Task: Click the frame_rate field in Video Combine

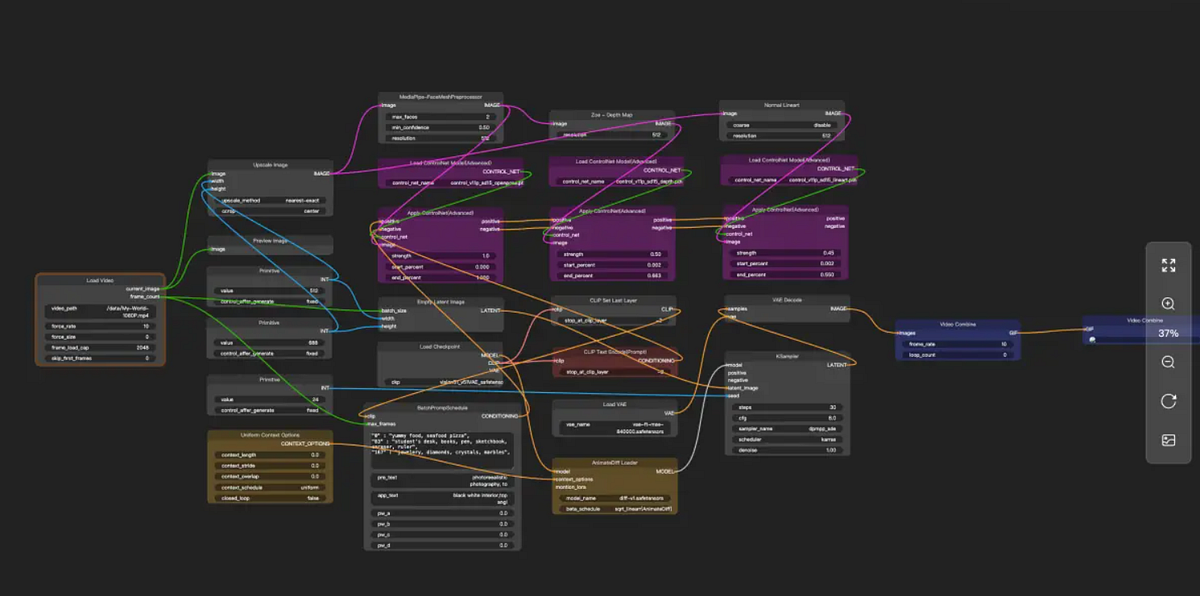Action: [957, 343]
